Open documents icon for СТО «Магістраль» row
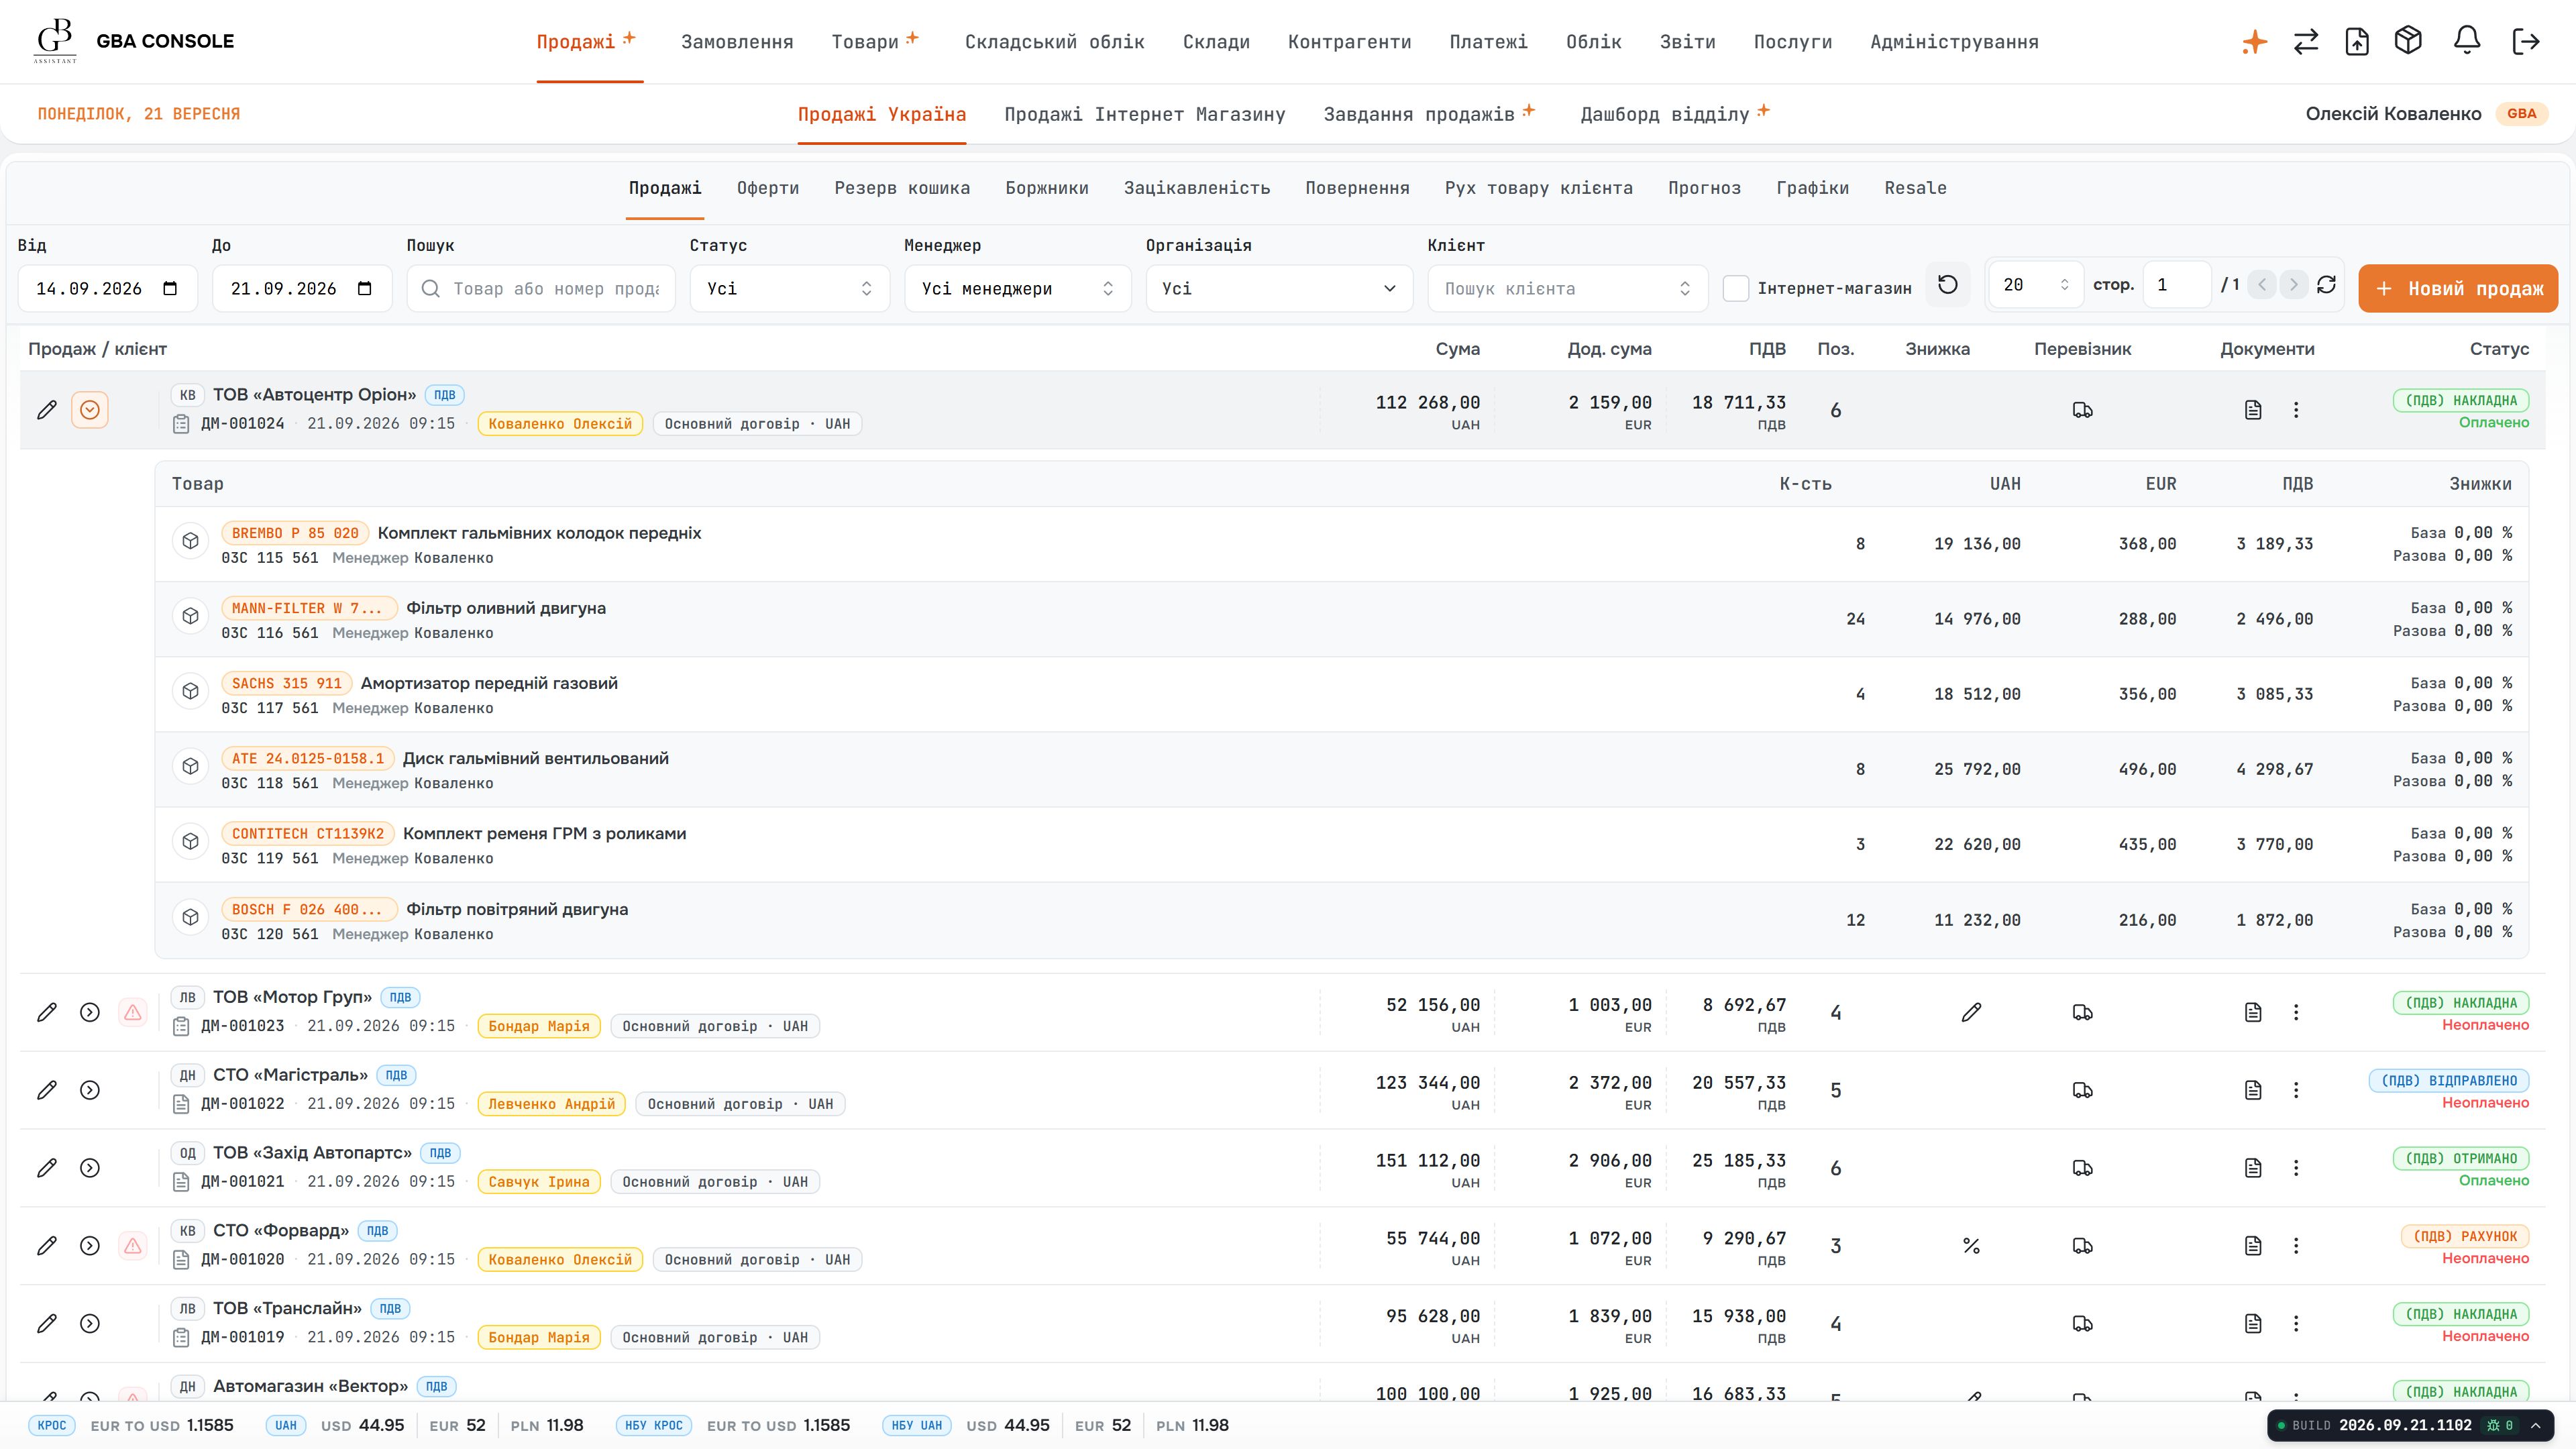2576x1449 pixels. point(2253,1090)
